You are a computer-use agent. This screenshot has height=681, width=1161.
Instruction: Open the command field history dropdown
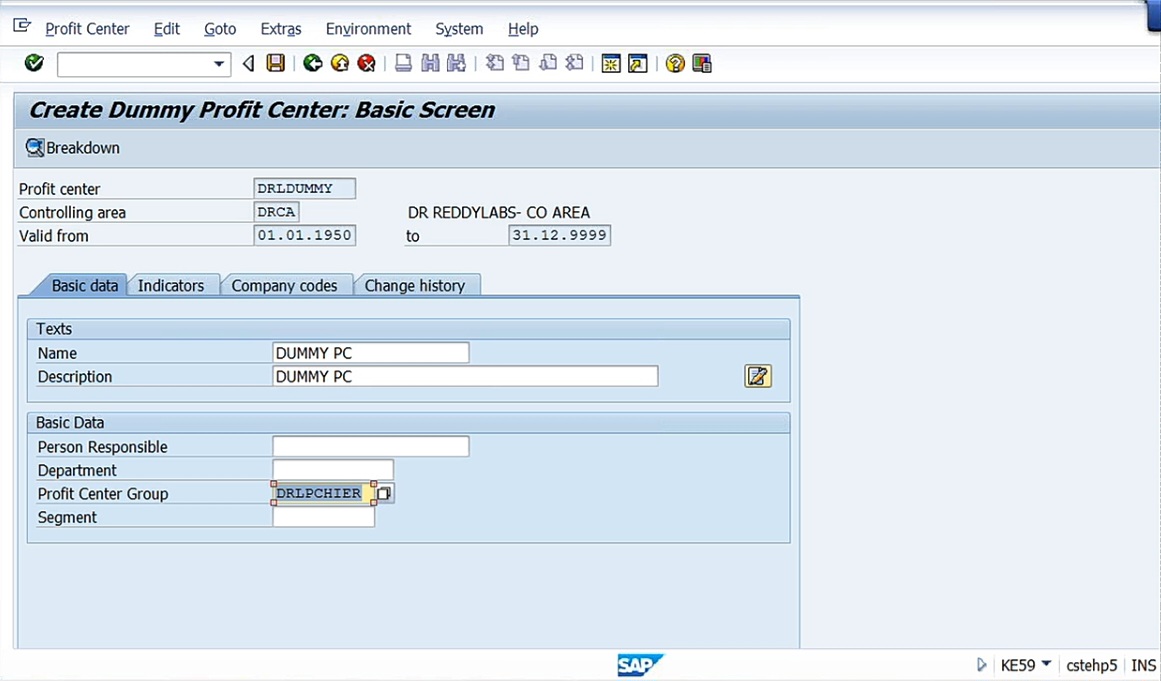218,64
